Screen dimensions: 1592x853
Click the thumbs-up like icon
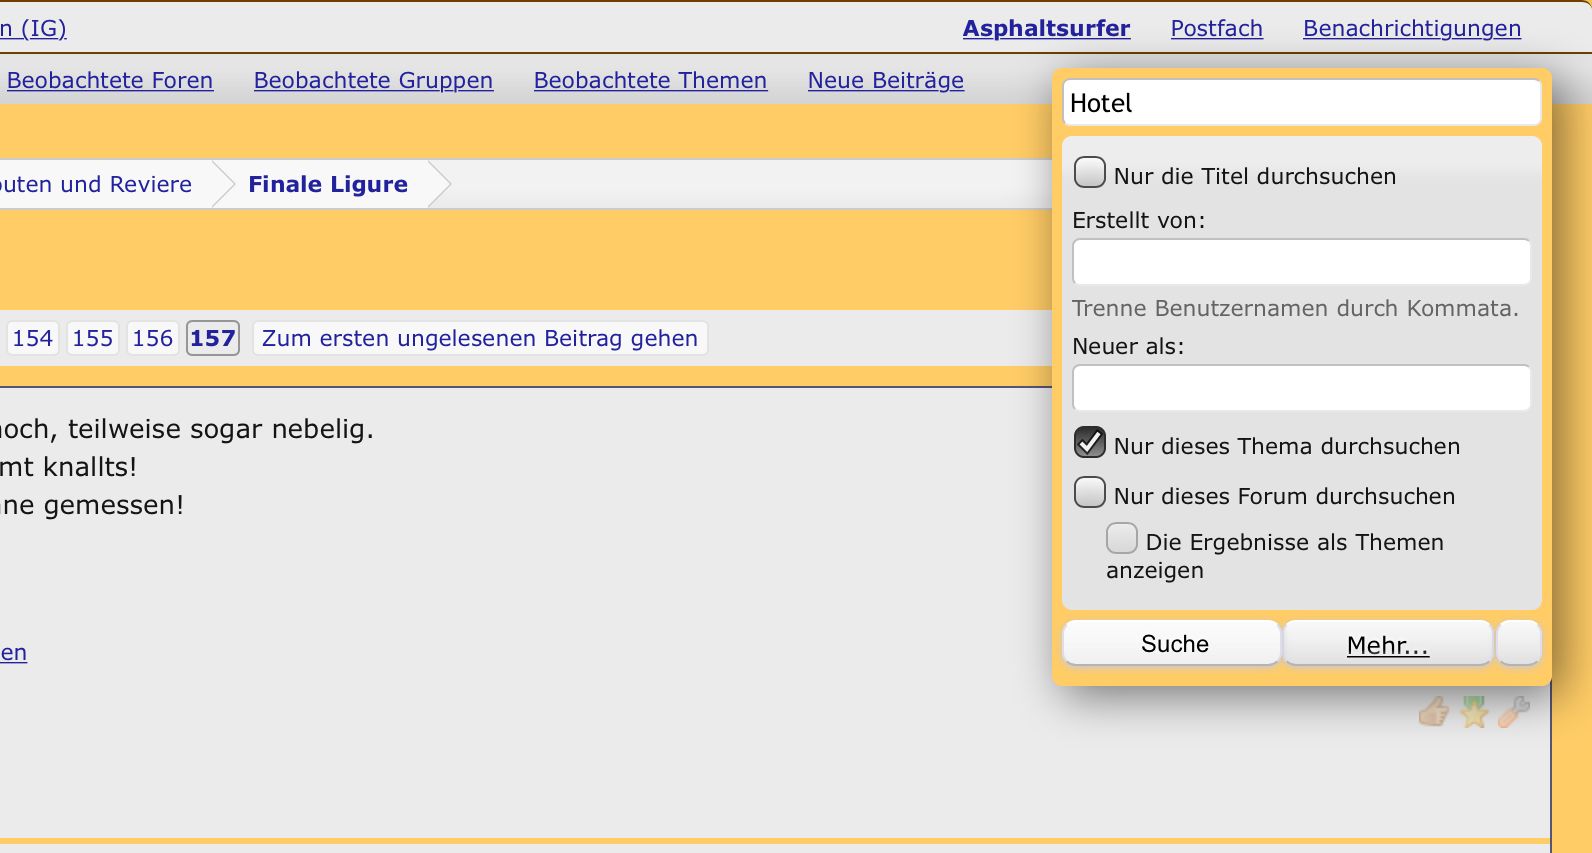[x=1433, y=712]
